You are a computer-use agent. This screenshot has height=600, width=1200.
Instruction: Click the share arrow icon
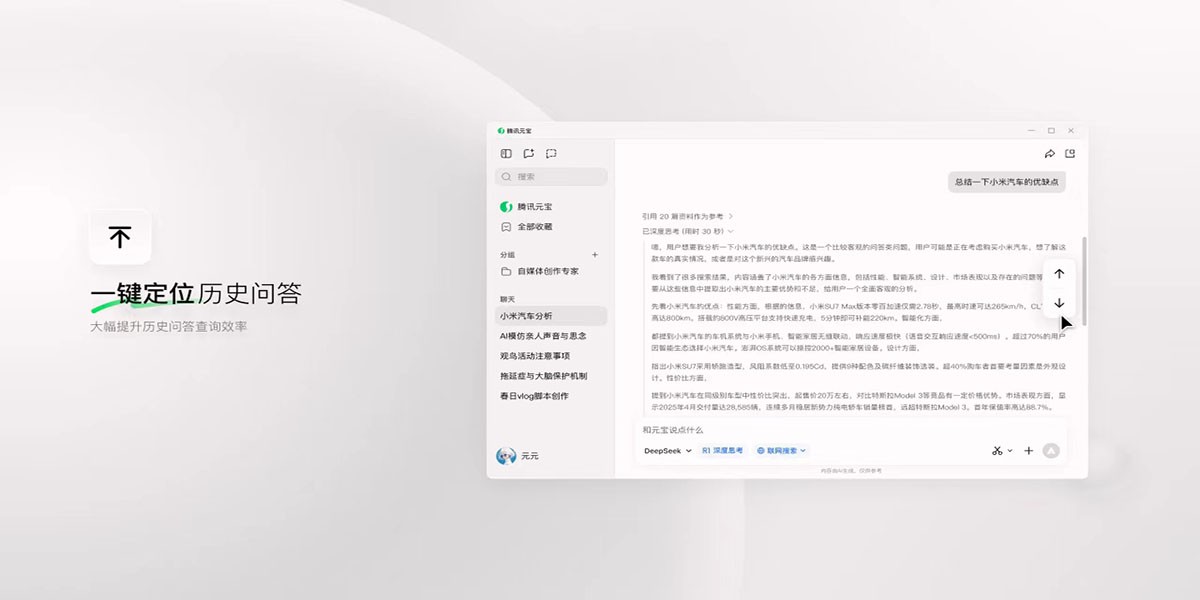coord(1049,154)
